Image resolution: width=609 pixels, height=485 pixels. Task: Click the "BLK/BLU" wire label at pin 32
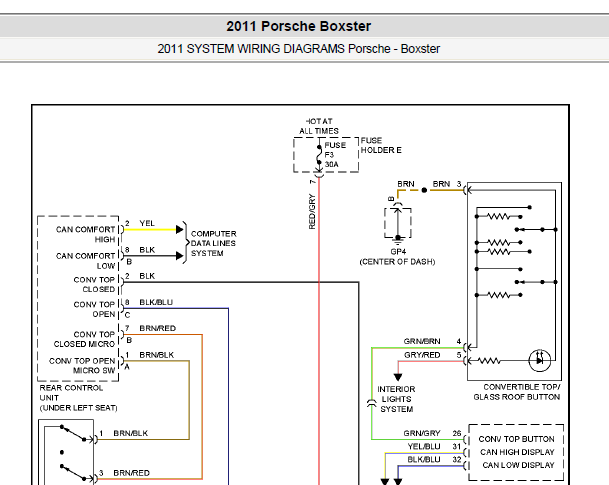(424, 459)
